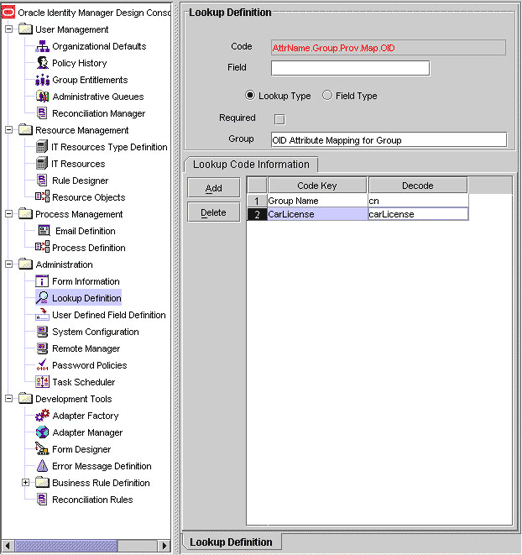Collapse the Administration node

coord(9,264)
